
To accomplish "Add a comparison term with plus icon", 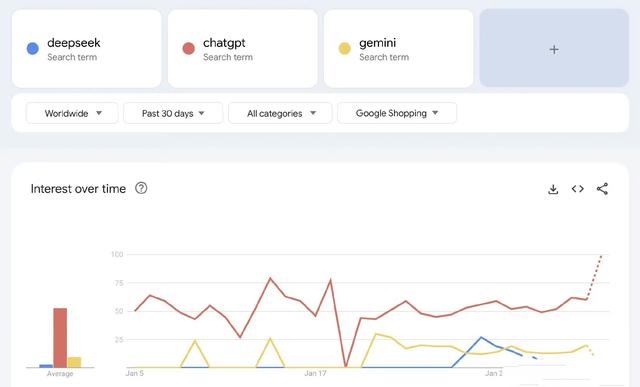I will coord(554,49).
